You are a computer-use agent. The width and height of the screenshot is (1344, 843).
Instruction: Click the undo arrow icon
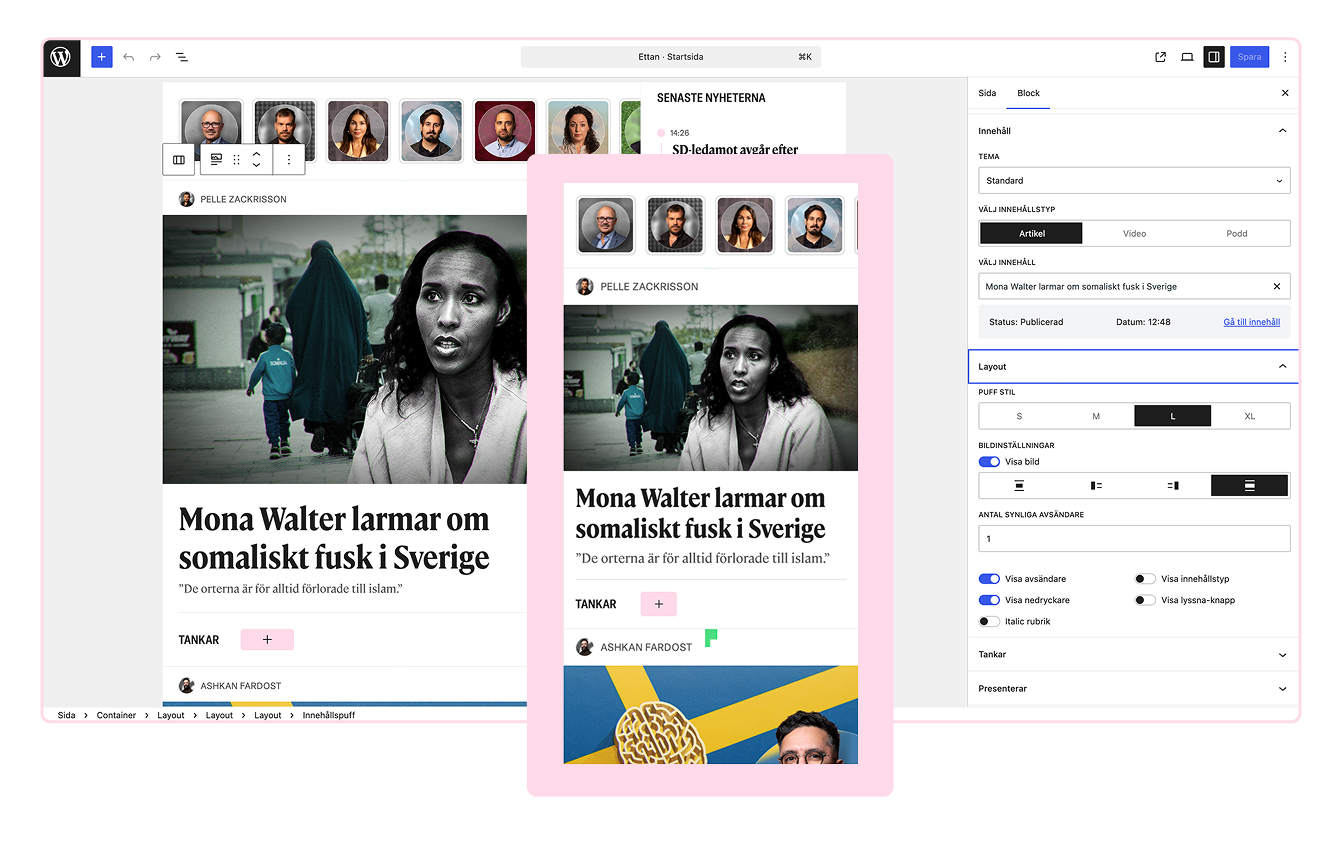(128, 57)
